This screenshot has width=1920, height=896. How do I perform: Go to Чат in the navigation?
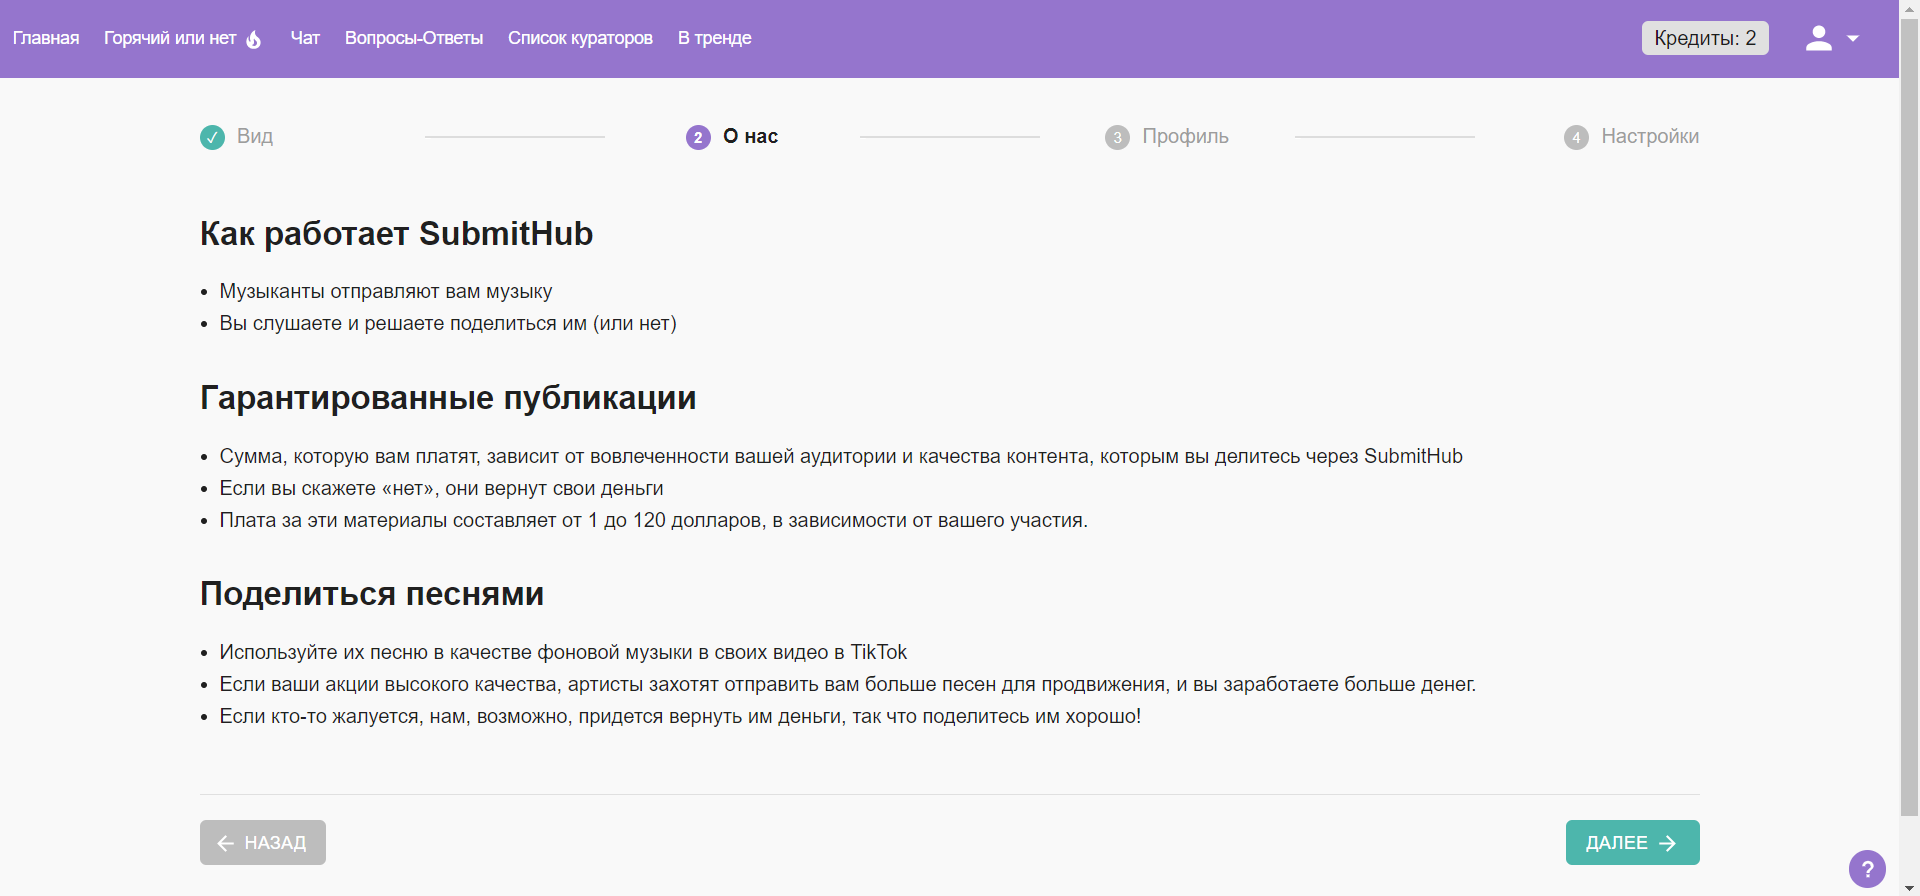point(305,38)
